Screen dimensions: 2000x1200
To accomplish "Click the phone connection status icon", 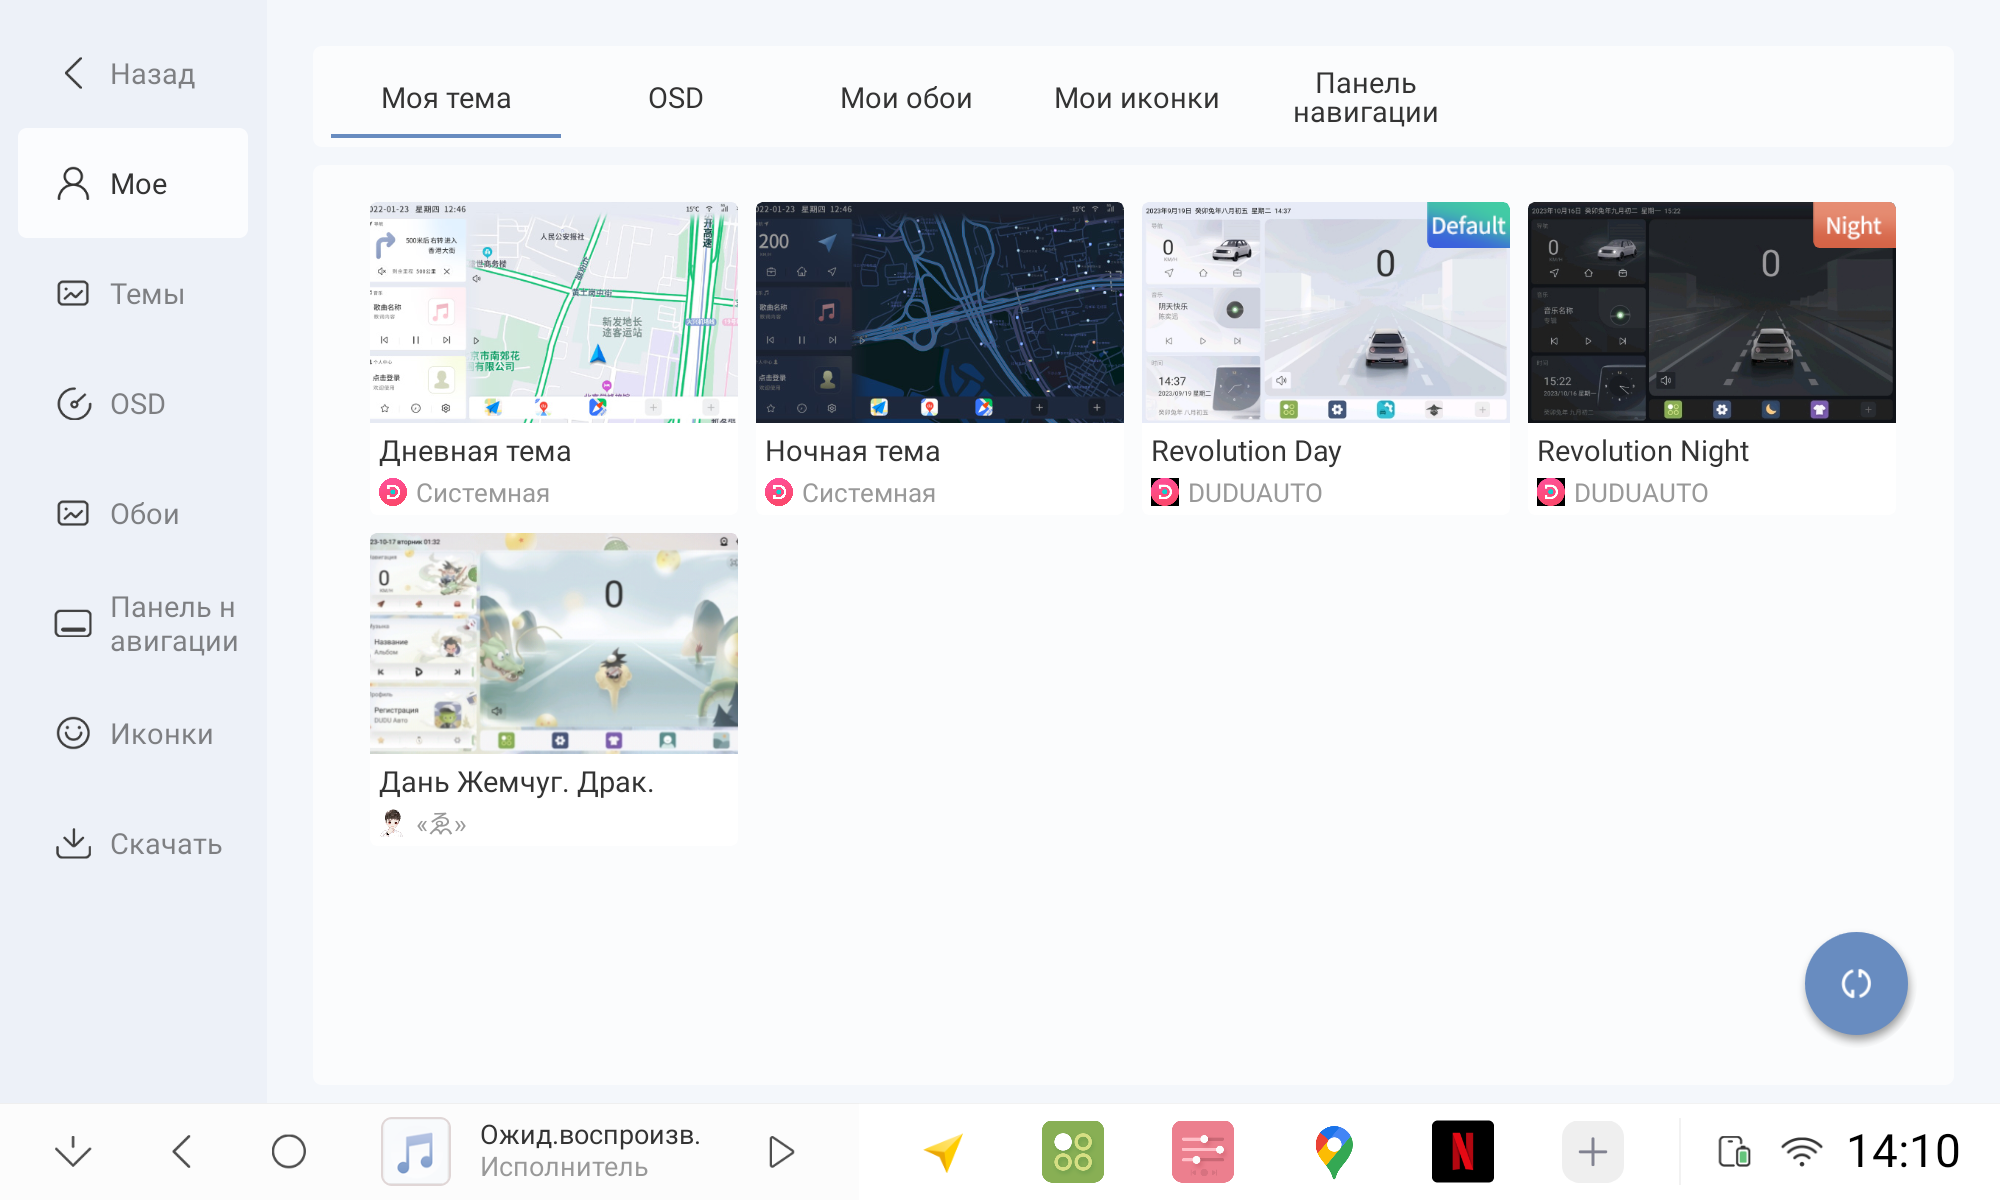I will [1734, 1151].
